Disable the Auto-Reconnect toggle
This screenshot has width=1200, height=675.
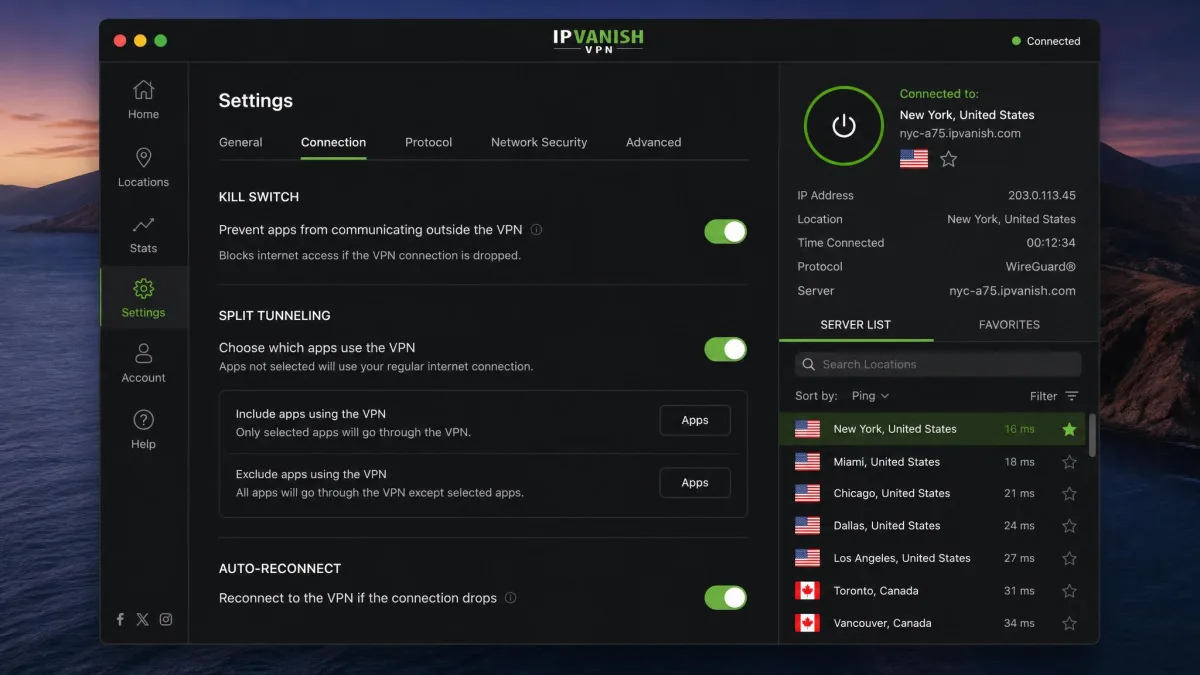725,598
